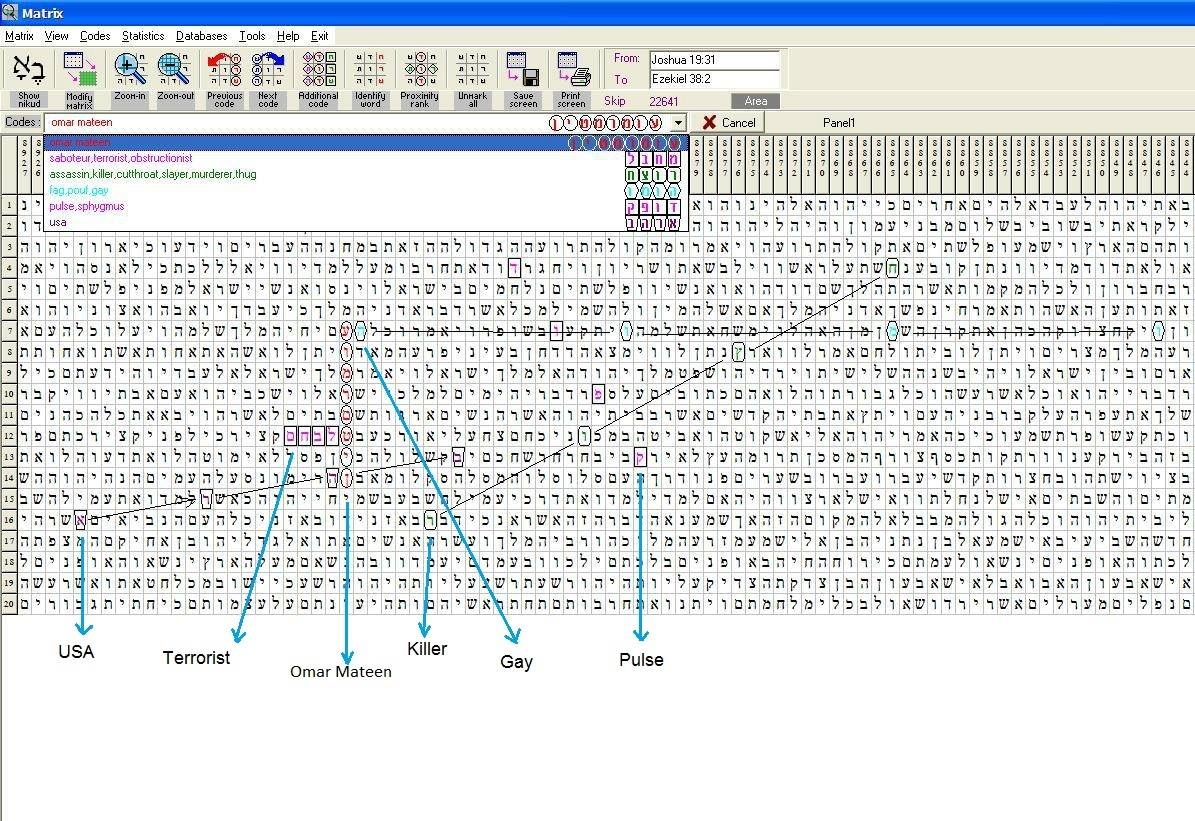Open the Codes menu
The height and width of the screenshot is (821, 1195).
pyautogui.click(x=95, y=36)
